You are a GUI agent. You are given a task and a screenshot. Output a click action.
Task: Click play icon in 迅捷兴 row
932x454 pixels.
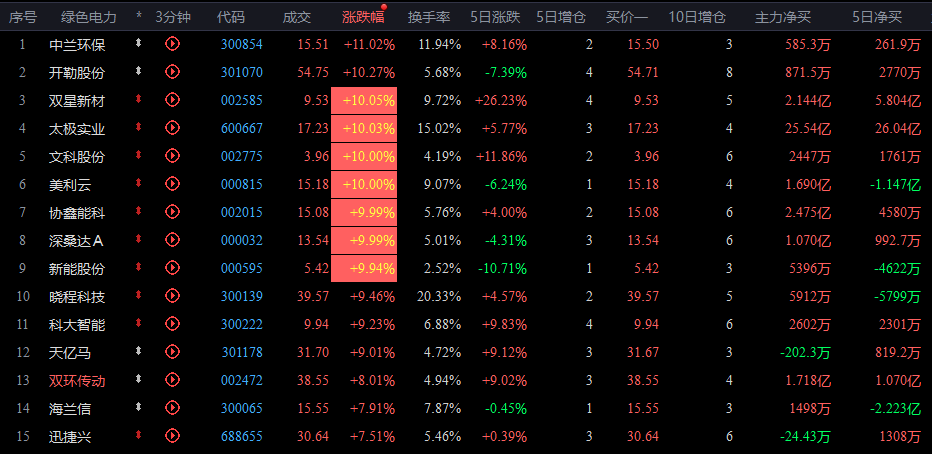point(172,436)
